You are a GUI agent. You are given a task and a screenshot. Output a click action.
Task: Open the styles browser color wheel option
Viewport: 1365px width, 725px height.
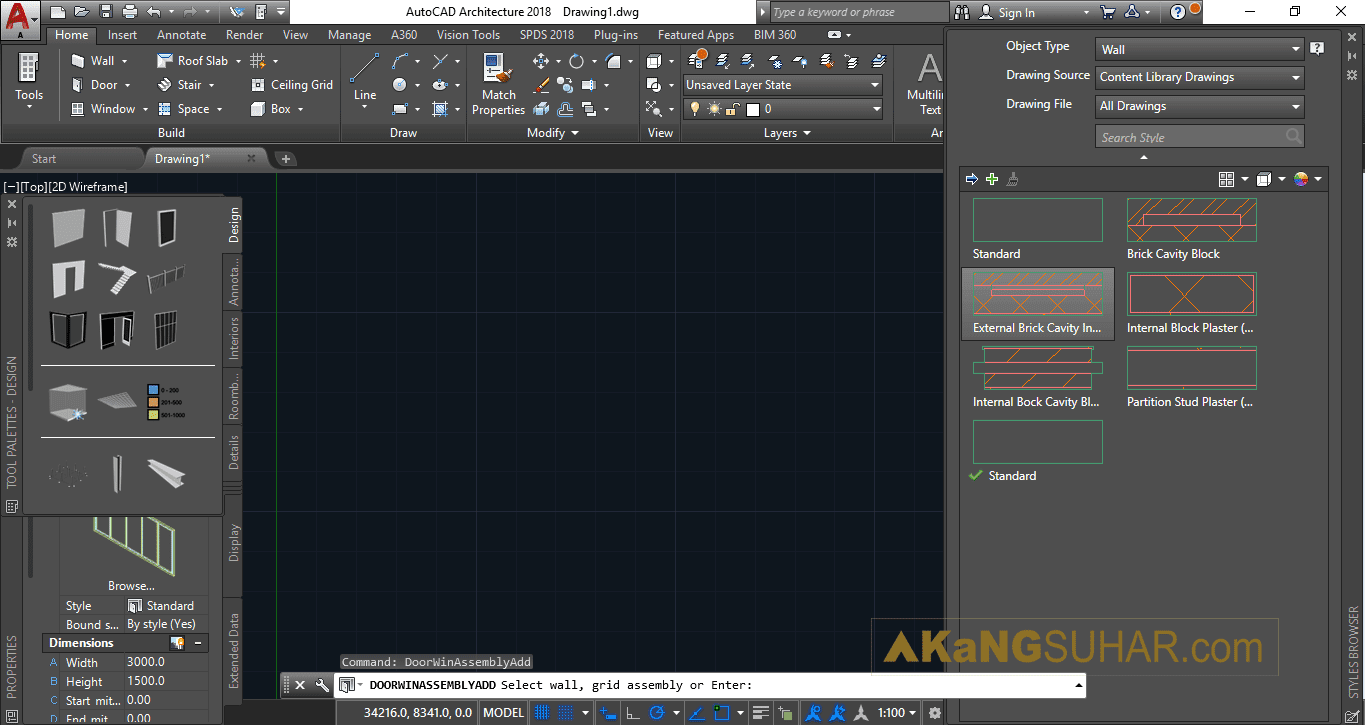[1301, 179]
